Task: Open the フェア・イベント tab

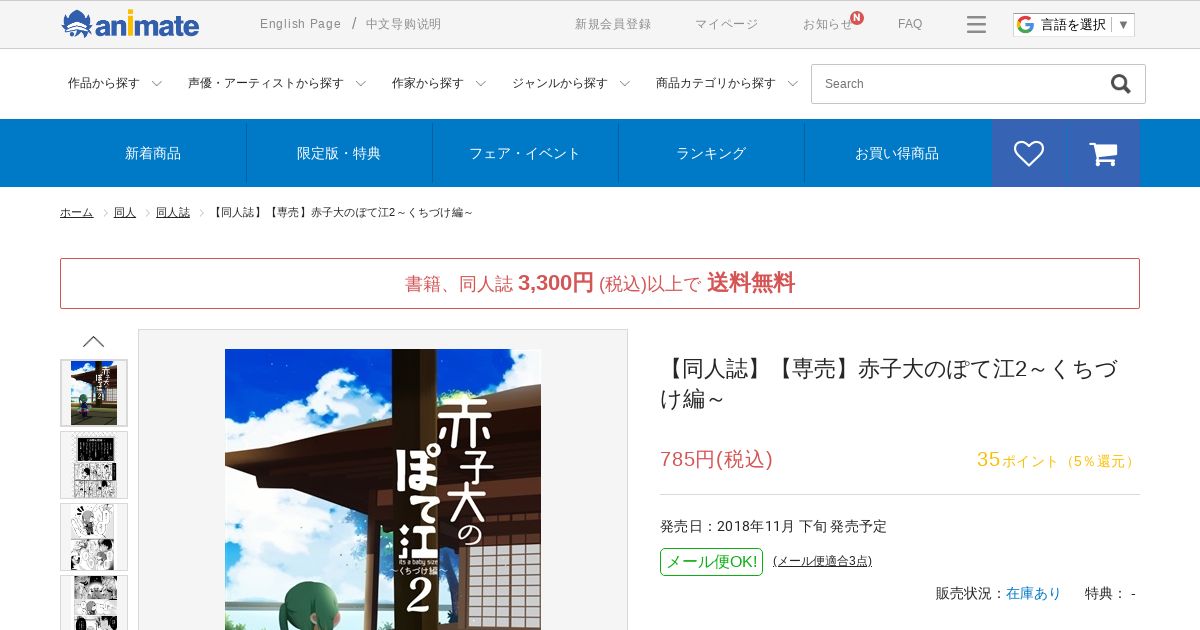Action: click(525, 153)
